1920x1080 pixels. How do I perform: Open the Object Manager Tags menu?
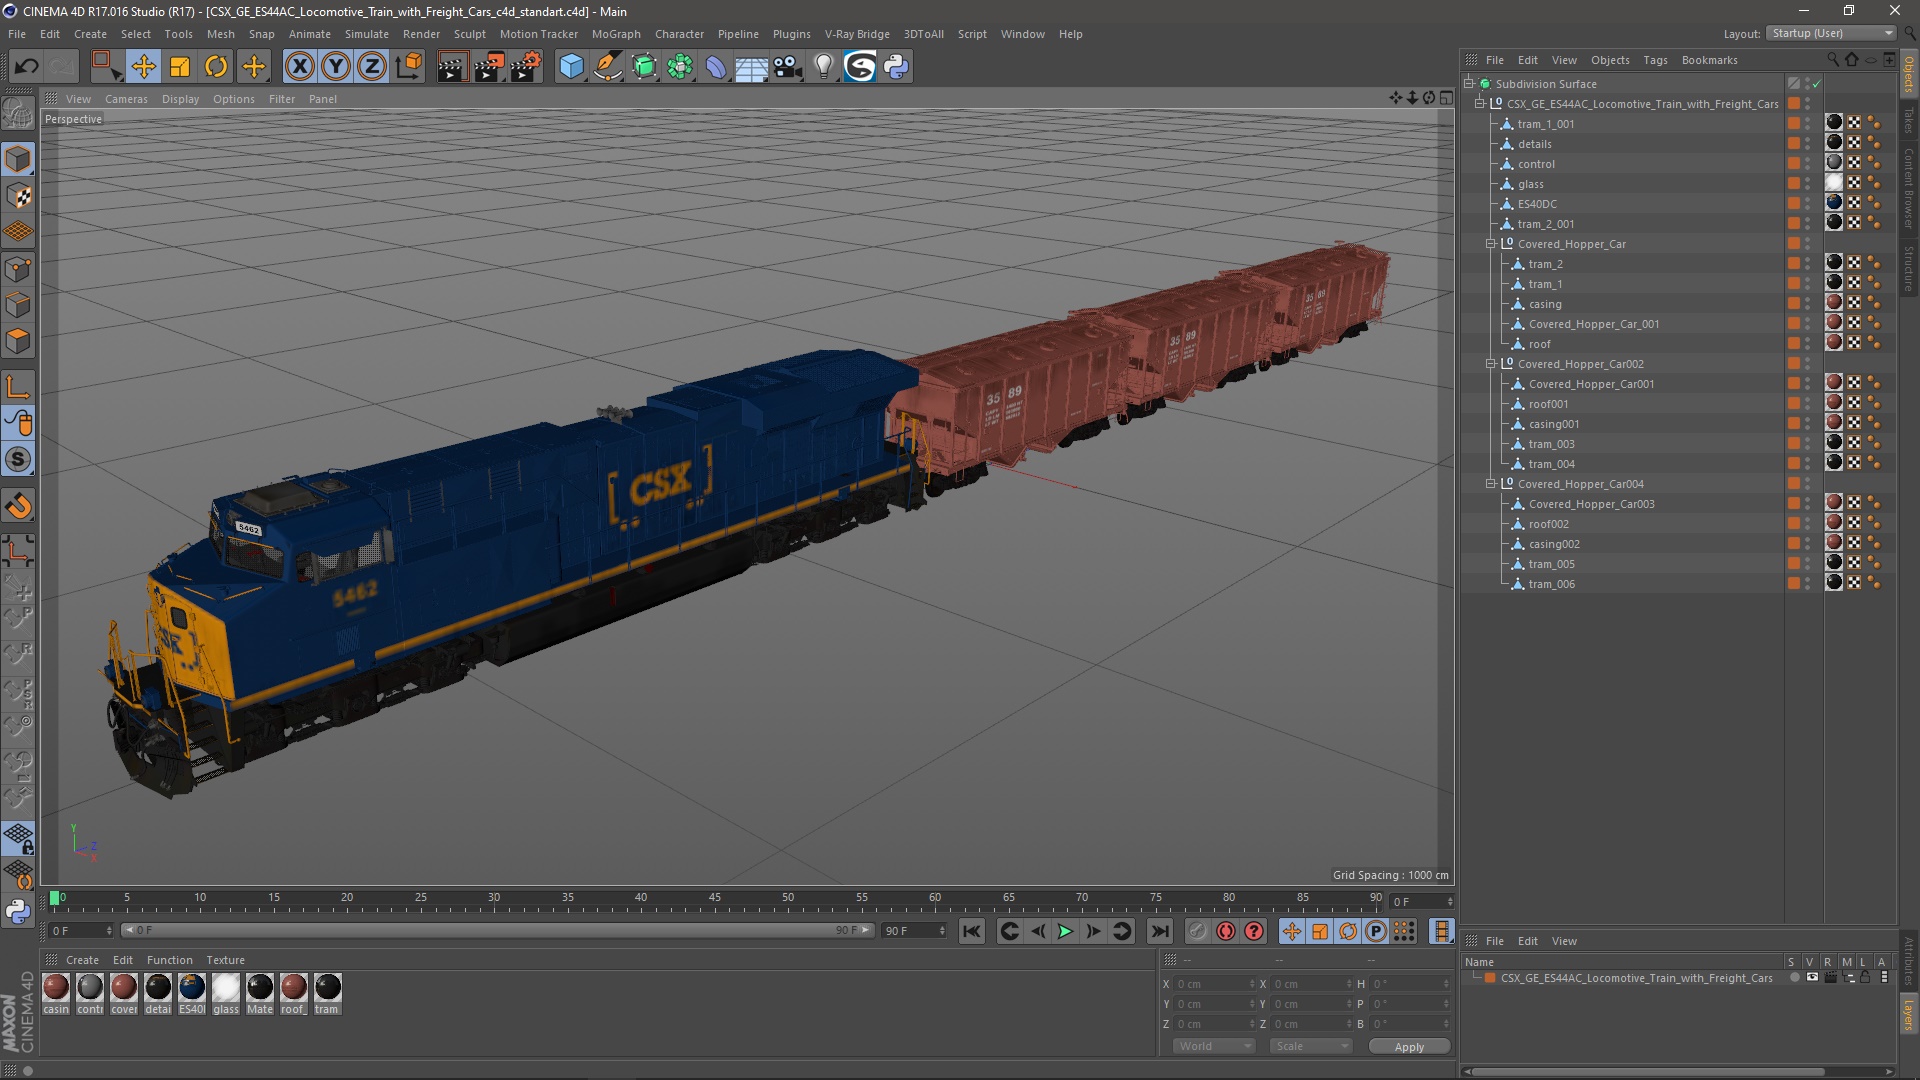(x=1655, y=60)
